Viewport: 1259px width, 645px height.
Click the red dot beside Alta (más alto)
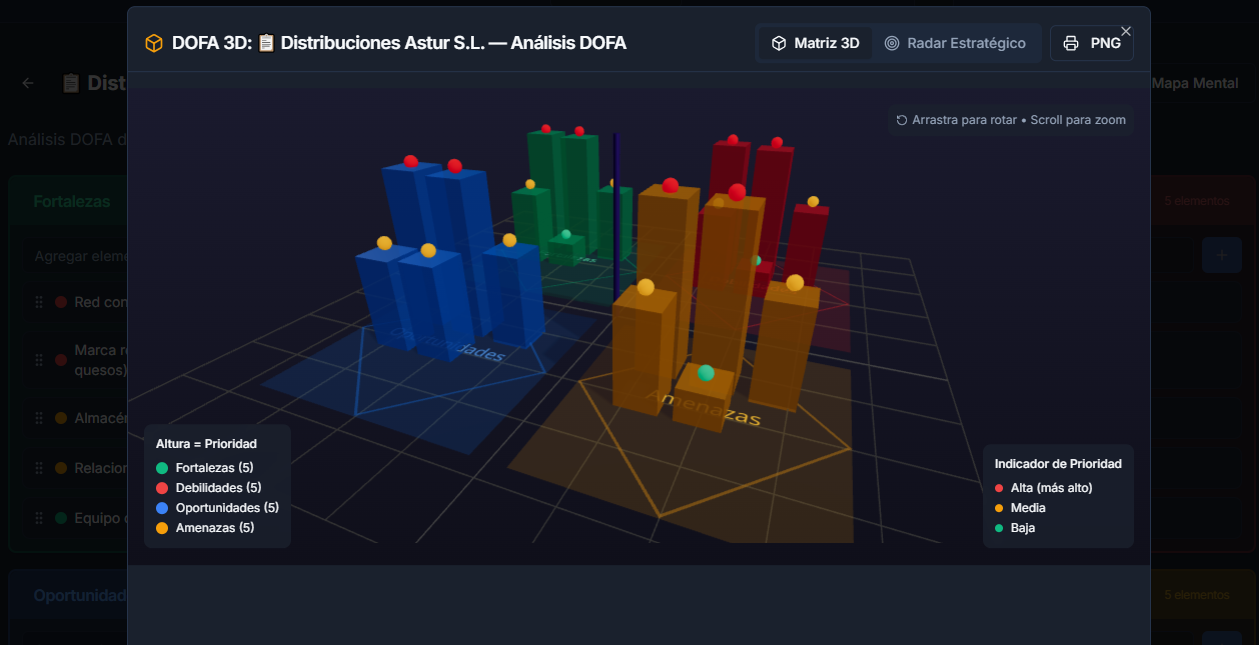pyautogui.click(x=999, y=488)
